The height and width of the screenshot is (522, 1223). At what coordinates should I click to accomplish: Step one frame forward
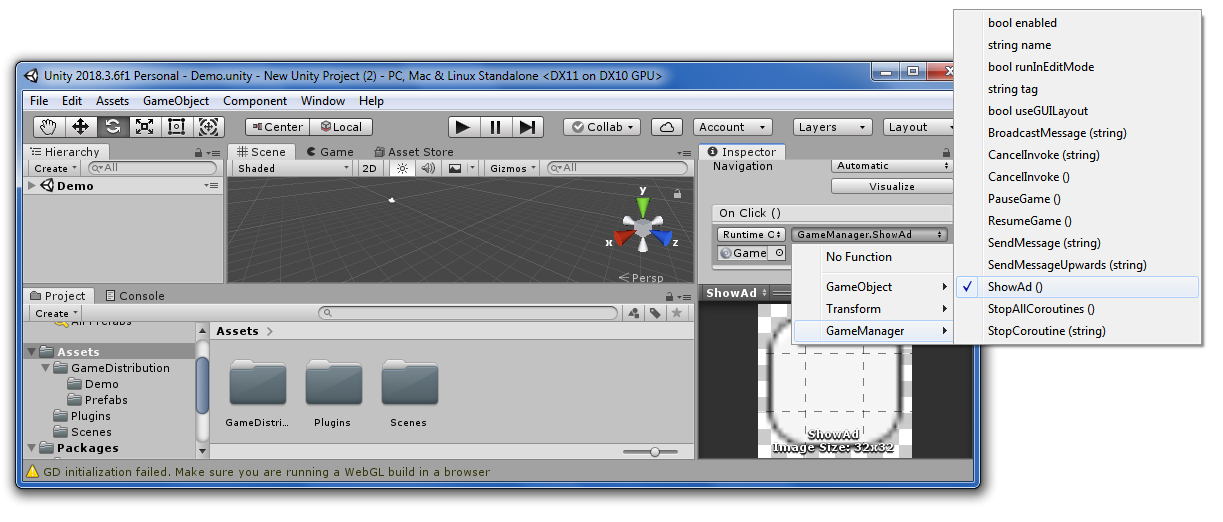(528, 127)
